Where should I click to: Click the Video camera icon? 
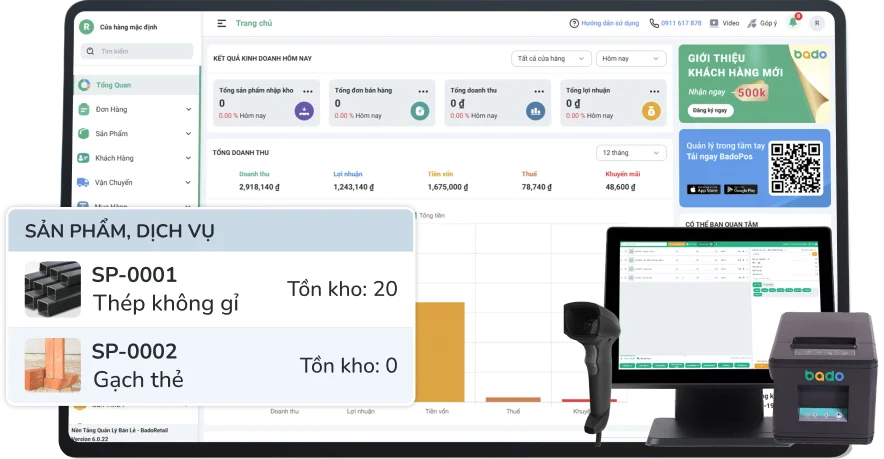[x=714, y=23]
